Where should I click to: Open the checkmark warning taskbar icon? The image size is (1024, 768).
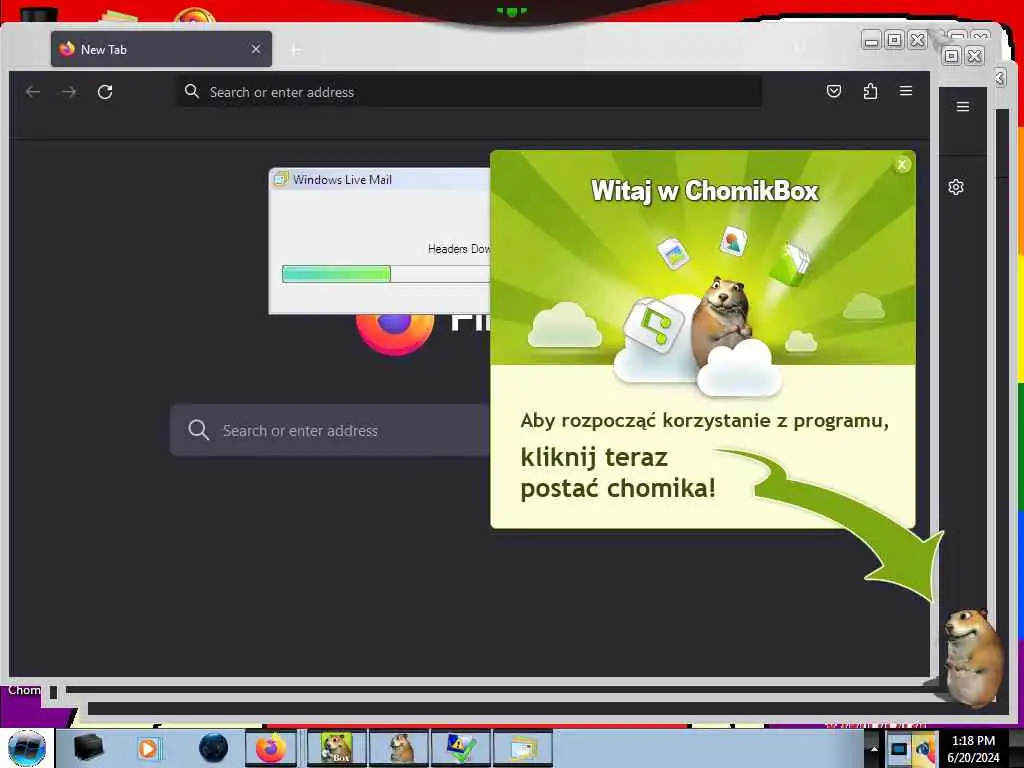tap(460, 748)
